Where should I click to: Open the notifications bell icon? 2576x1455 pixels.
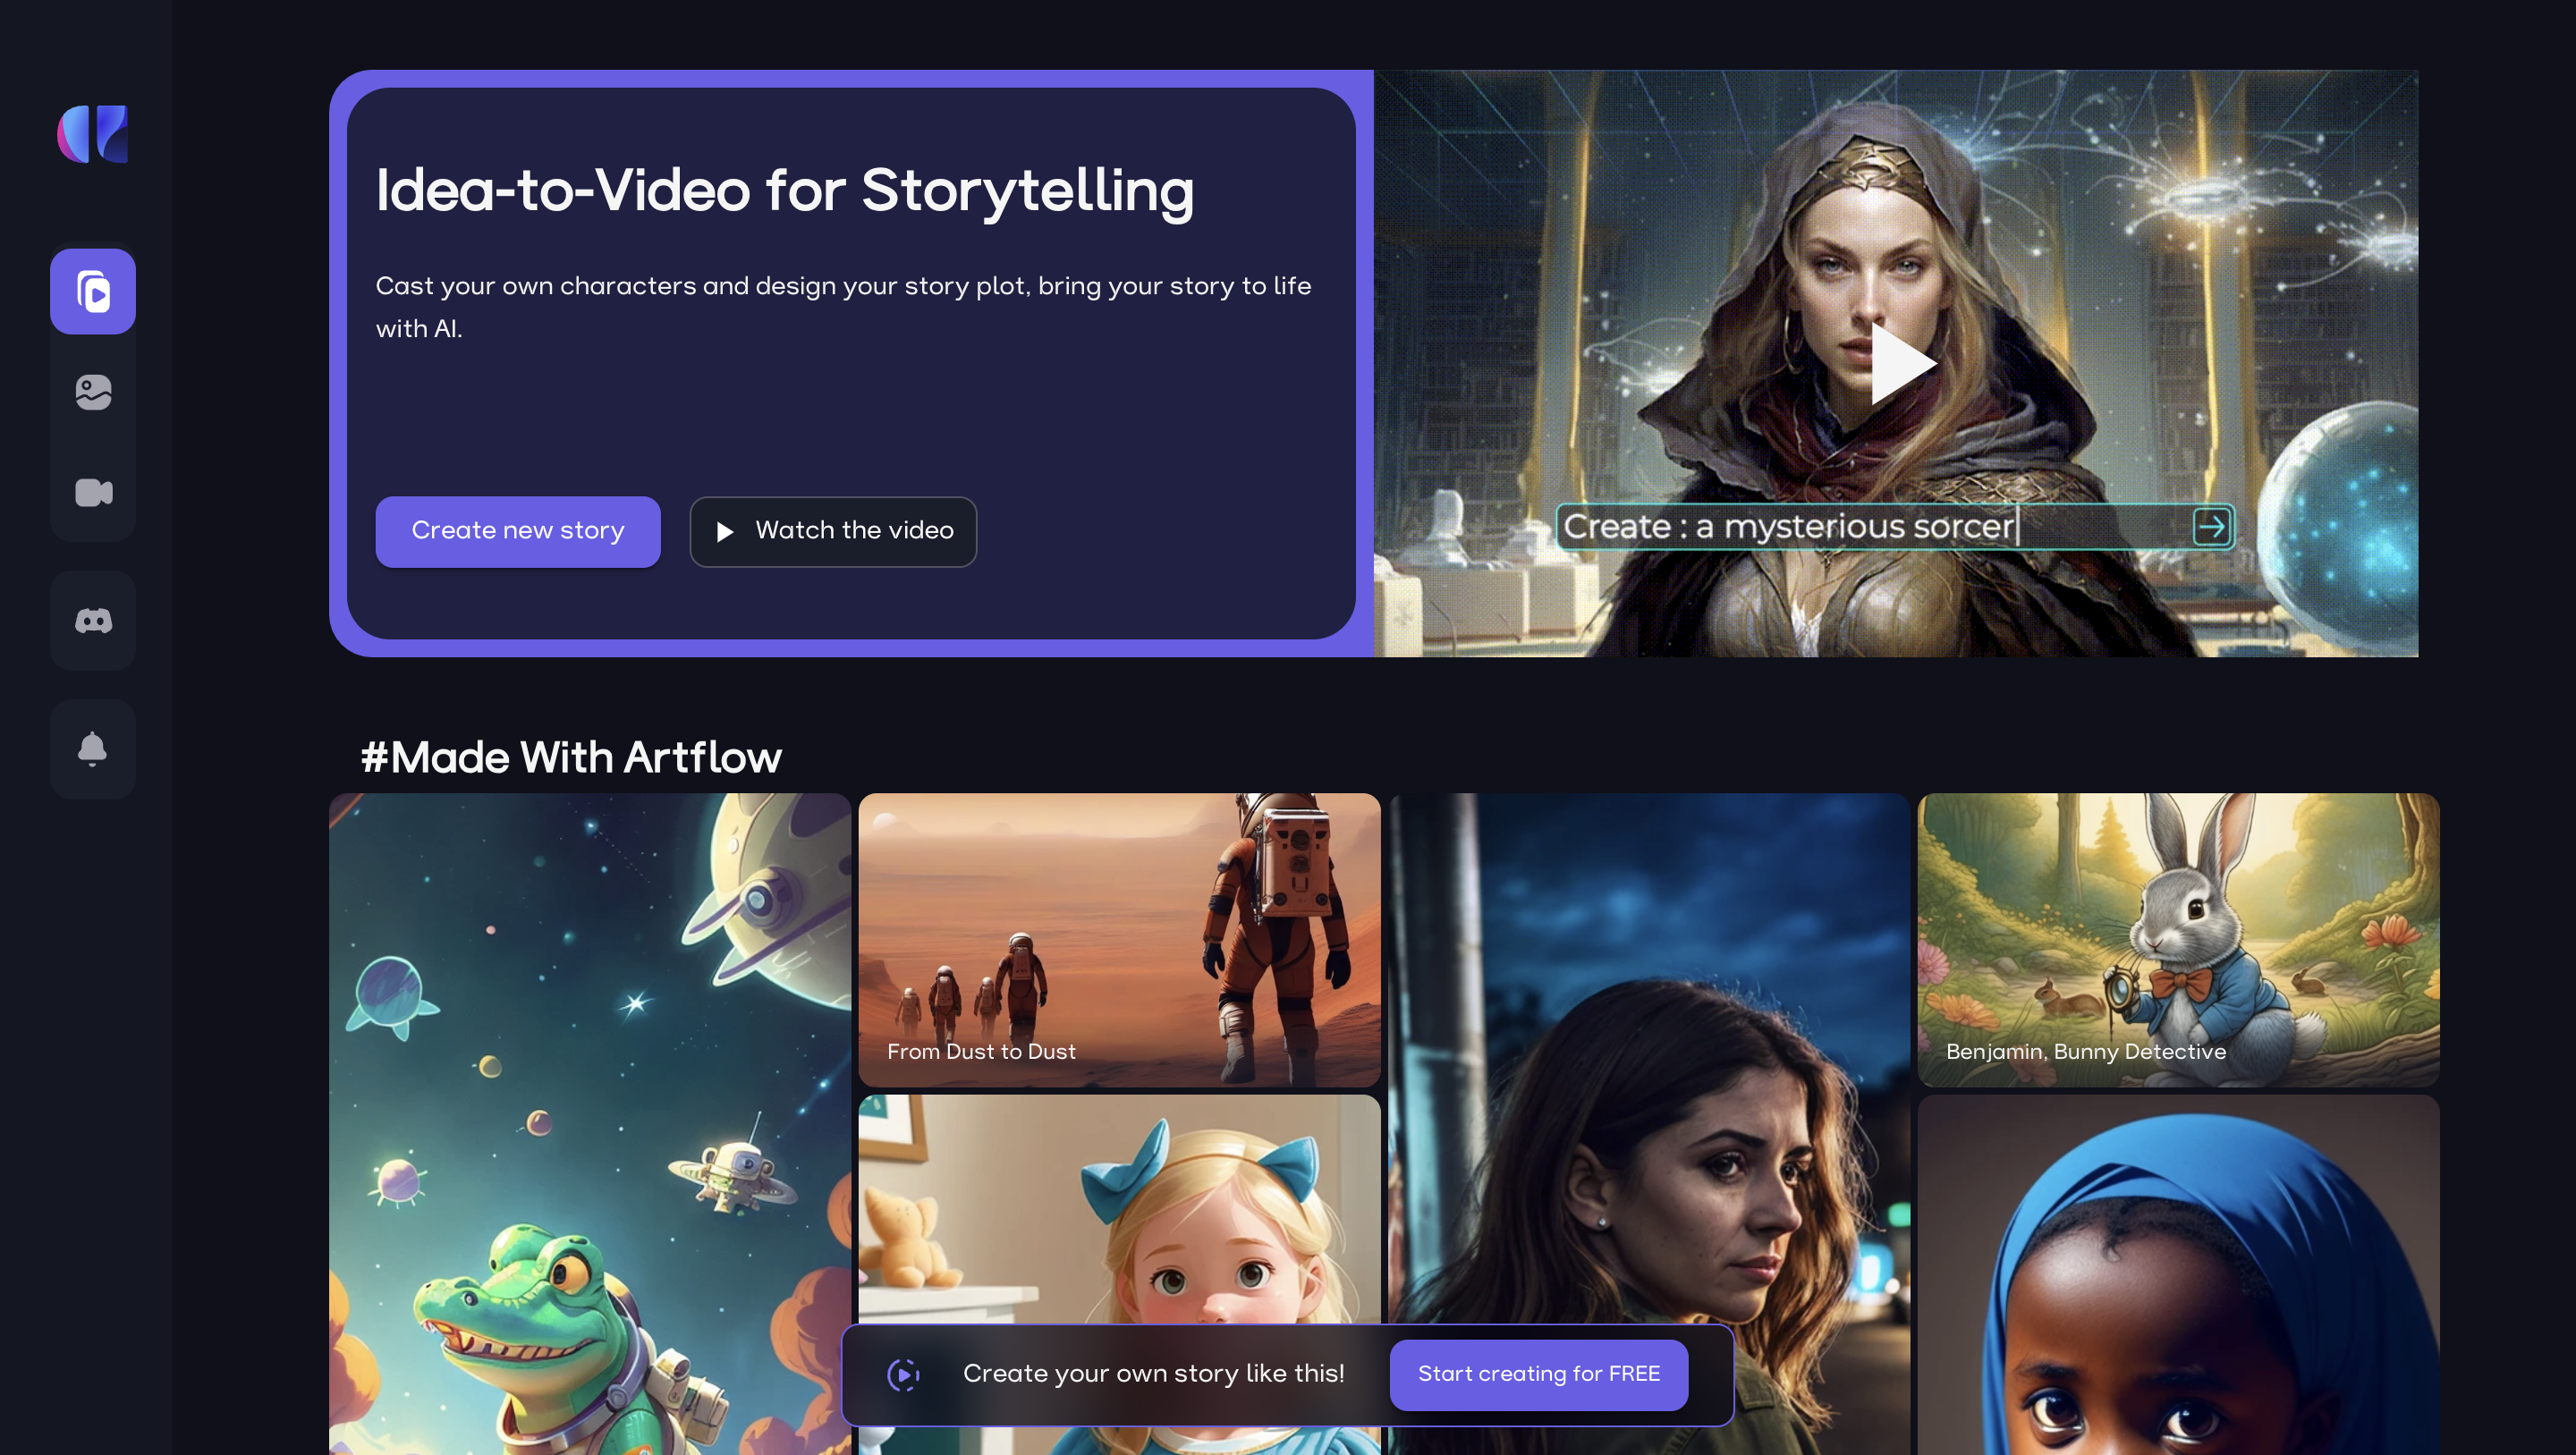(93, 749)
